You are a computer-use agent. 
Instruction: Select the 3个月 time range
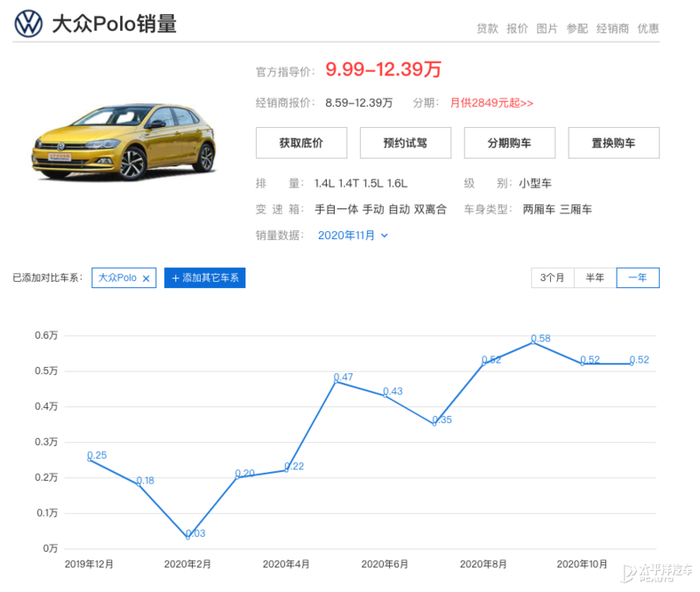point(552,277)
